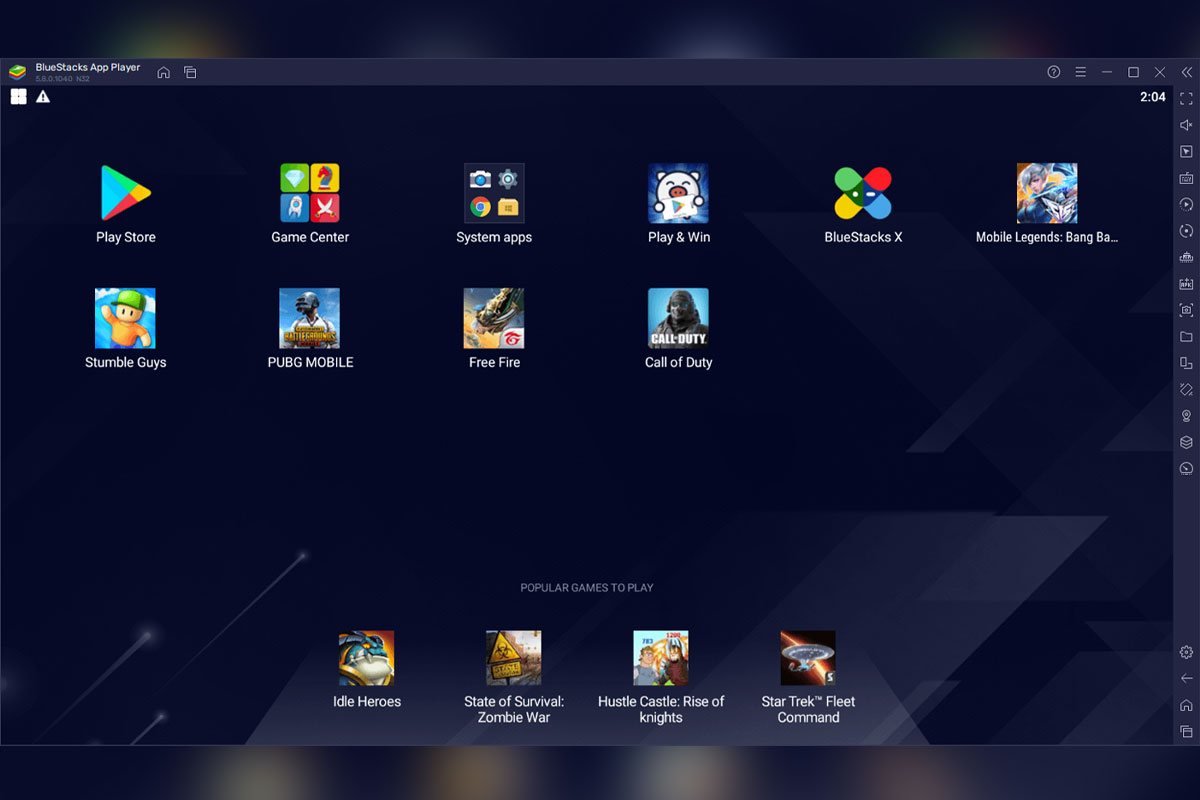This screenshot has height=800, width=1200.
Task: Click the 'BlueStacks App Player' title text
Action: 88,68
